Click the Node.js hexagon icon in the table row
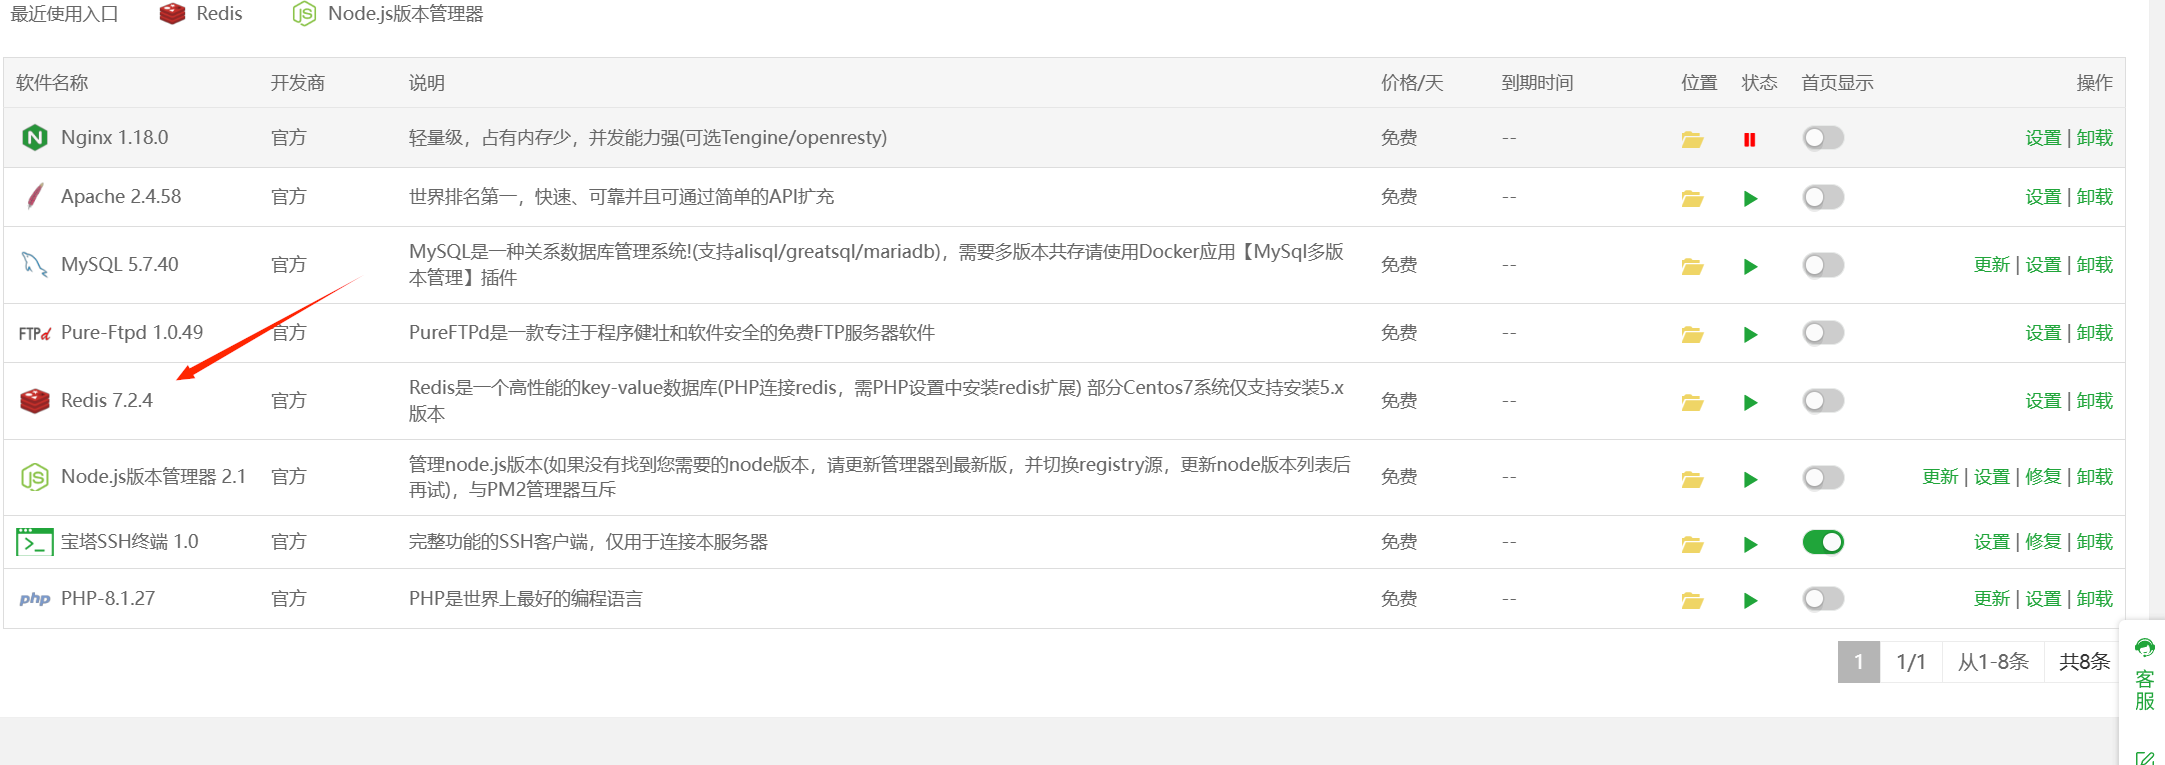 point(35,477)
